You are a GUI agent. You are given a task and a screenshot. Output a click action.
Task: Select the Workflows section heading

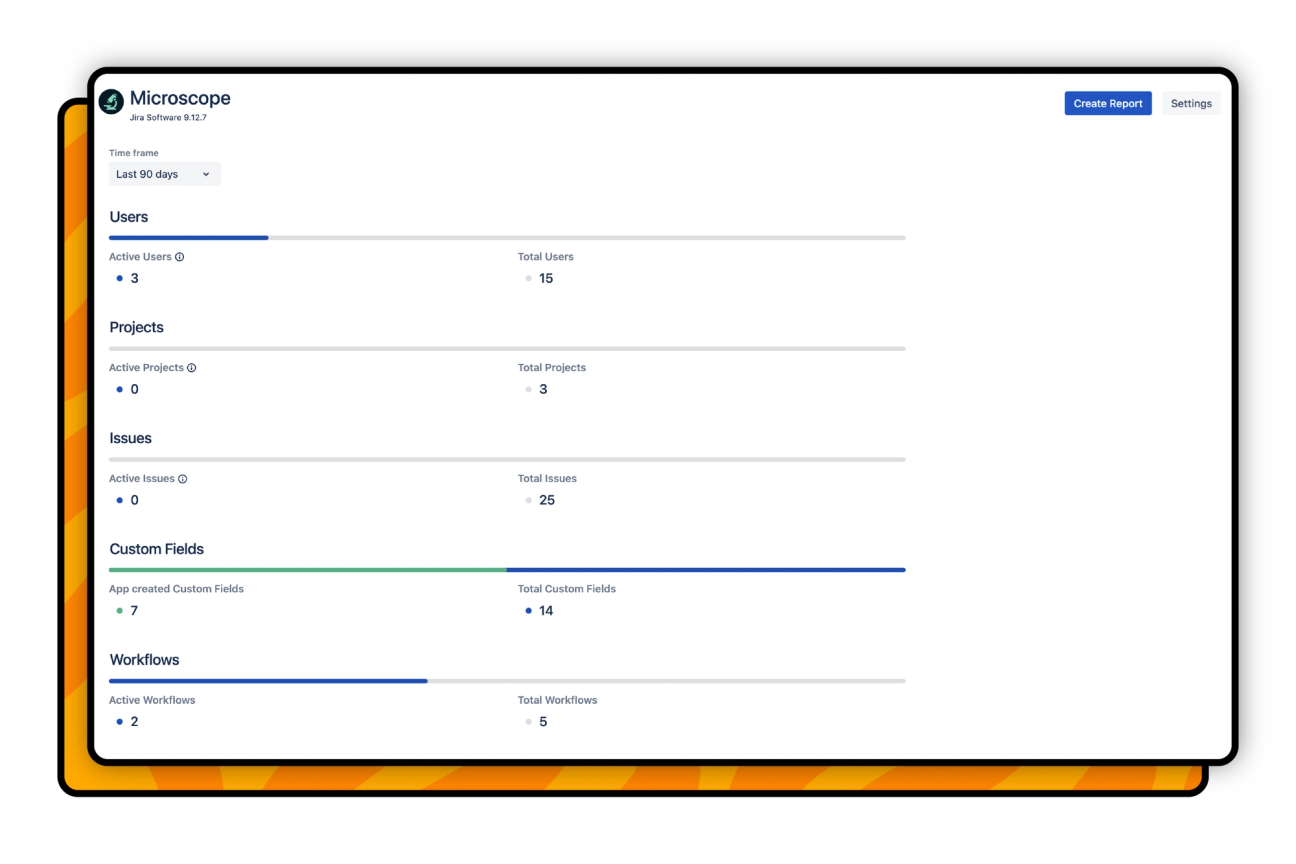point(144,659)
